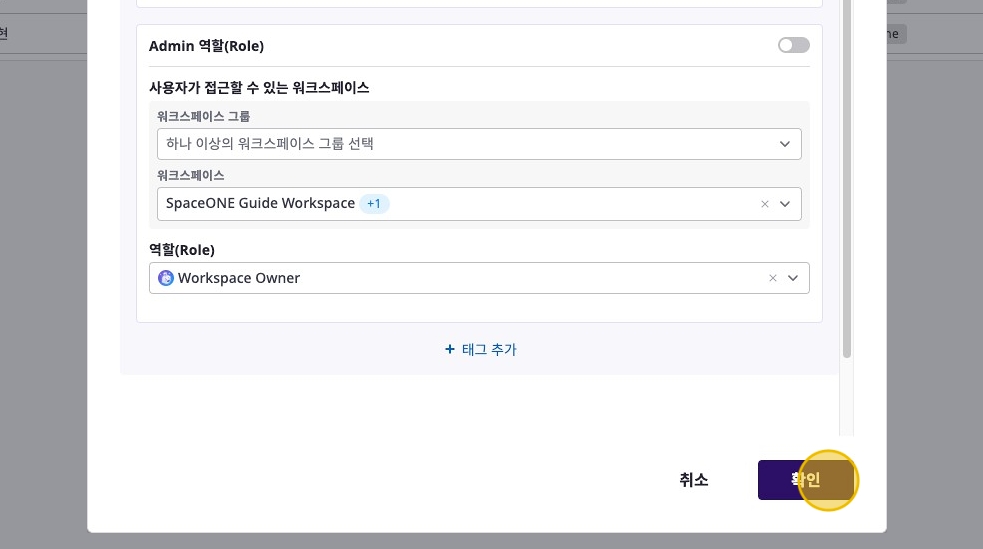Clear selected workspaces with the x icon

[x=765, y=204]
